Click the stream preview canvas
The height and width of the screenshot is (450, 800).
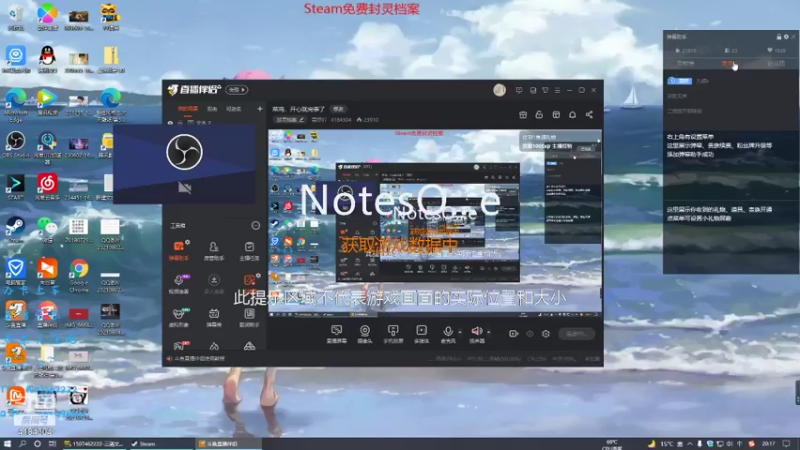(435, 223)
